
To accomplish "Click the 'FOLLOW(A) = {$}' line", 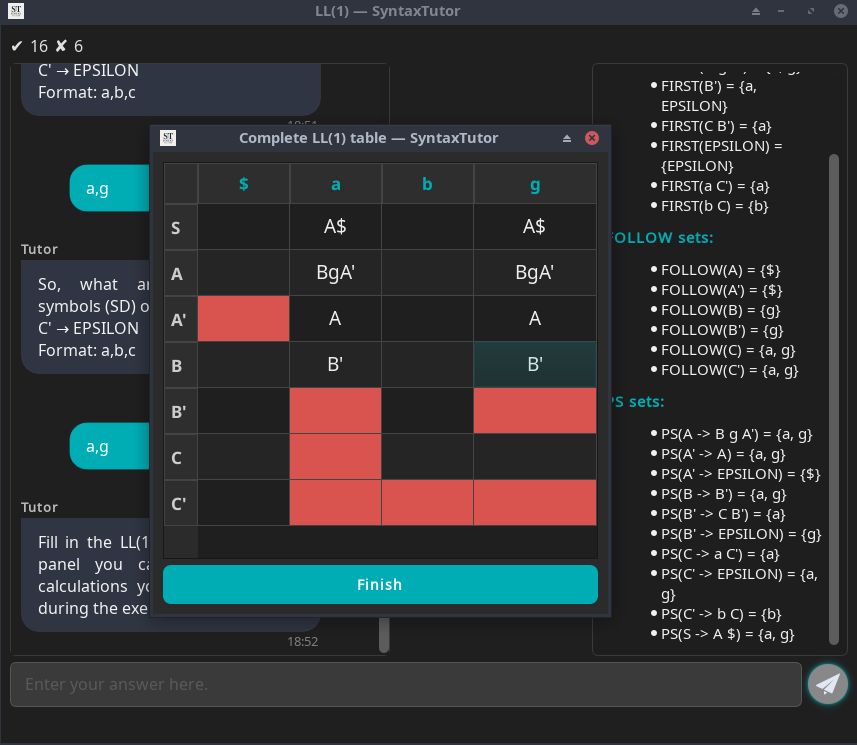I will (x=720, y=270).
